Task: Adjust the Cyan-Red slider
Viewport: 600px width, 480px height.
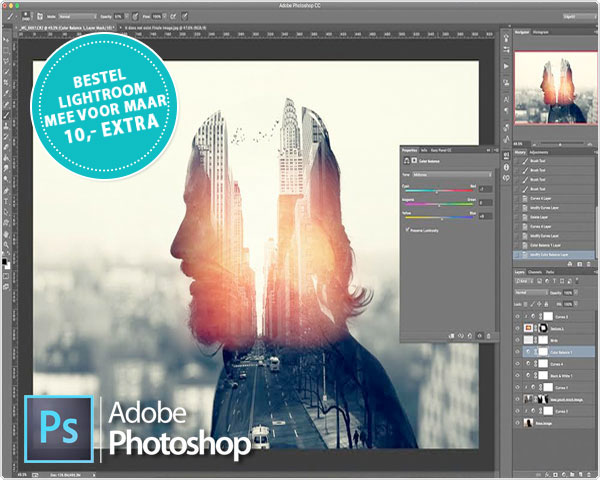Action: coord(439,191)
